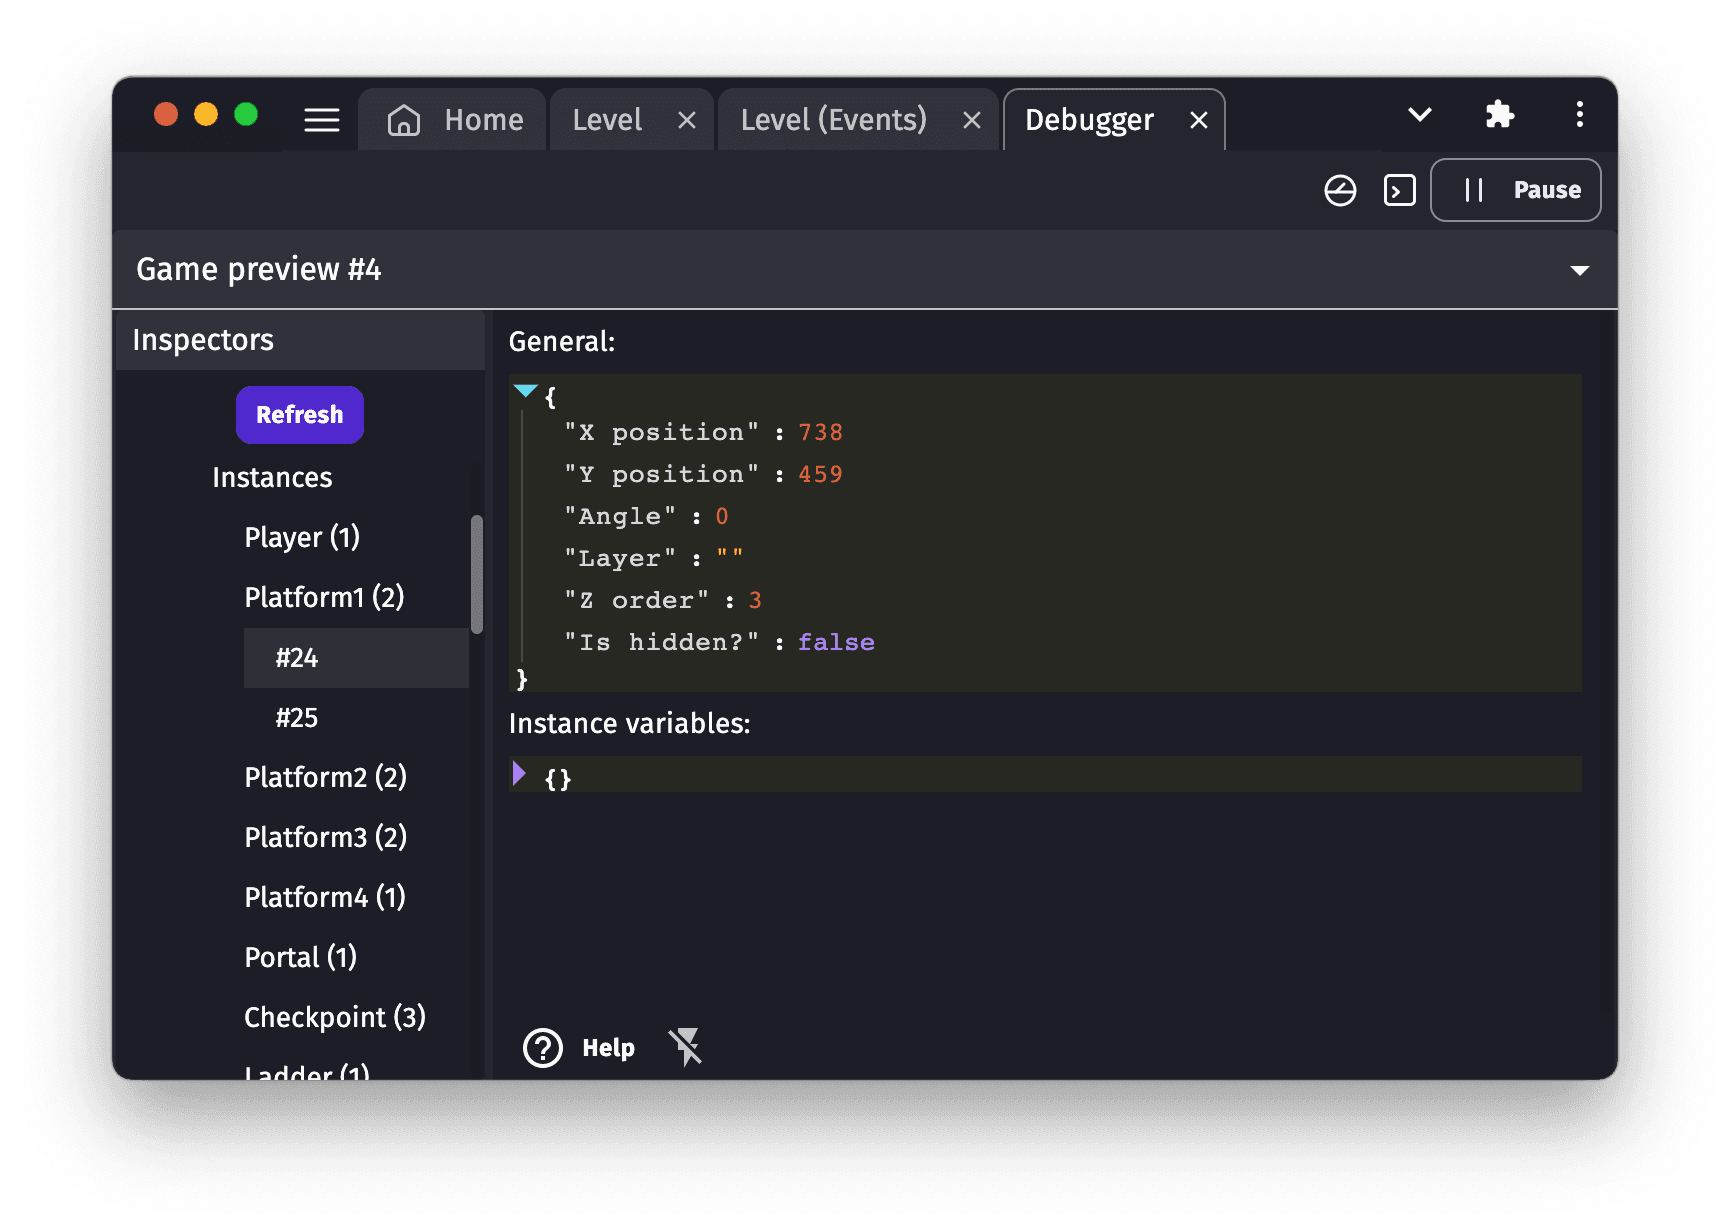Click the Refresh button
Viewport: 1730px width, 1228px height.
click(299, 415)
